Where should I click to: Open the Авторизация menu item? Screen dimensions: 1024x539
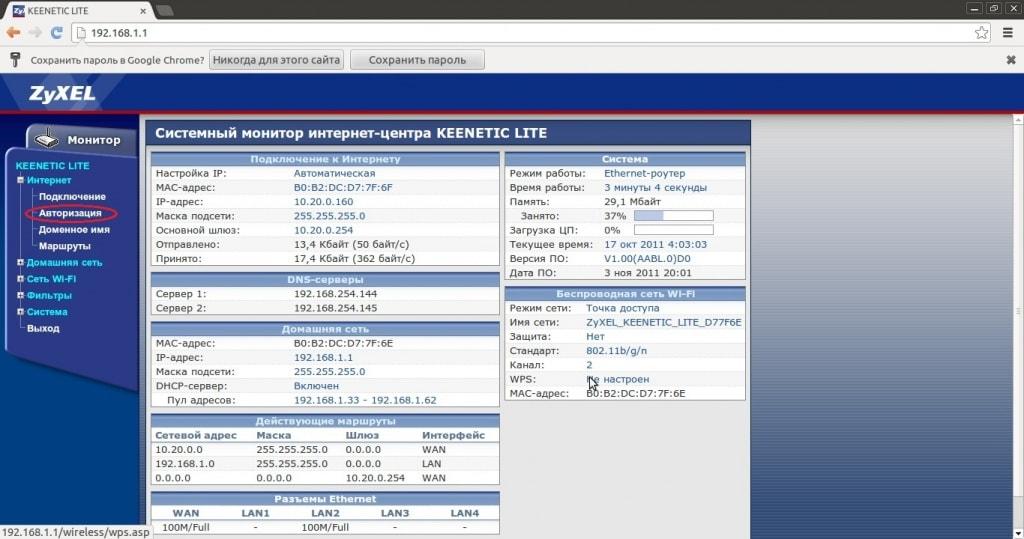(70, 213)
